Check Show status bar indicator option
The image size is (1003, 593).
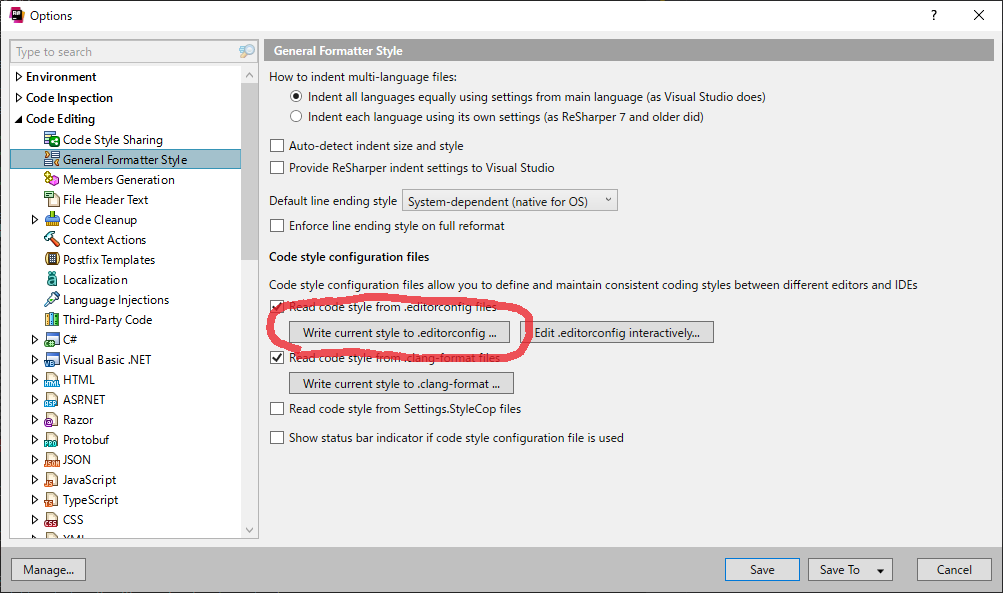pos(277,438)
